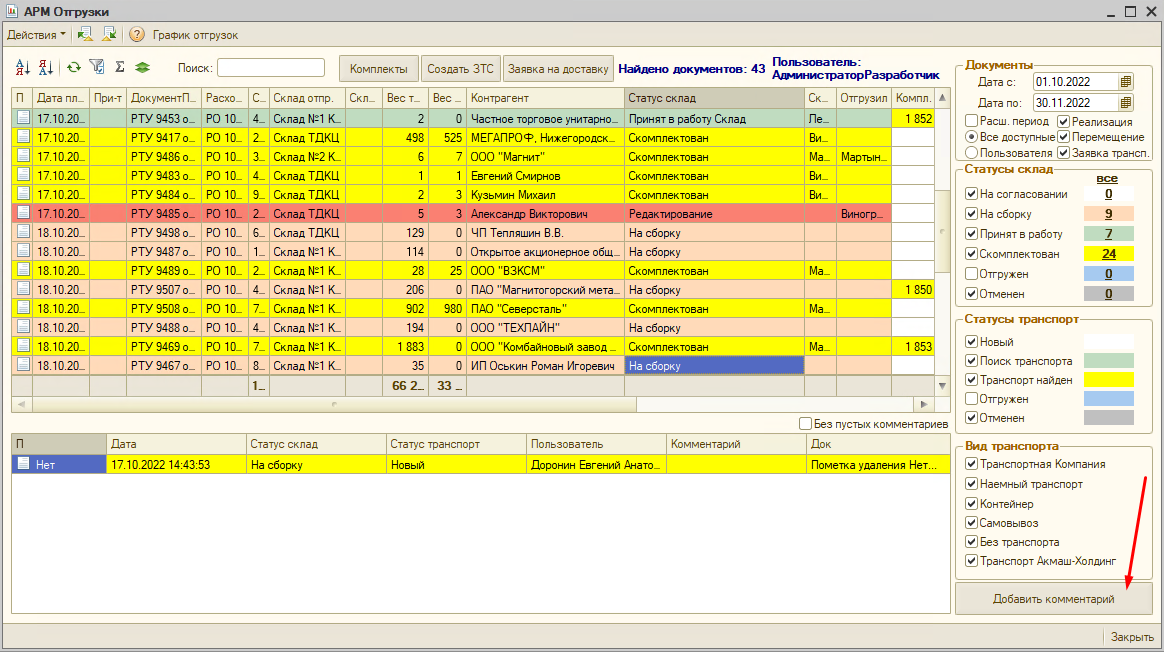Click the Дата с date field
Image resolution: width=1164 pixels, height=652 pixels.
tap(1076, 82)
